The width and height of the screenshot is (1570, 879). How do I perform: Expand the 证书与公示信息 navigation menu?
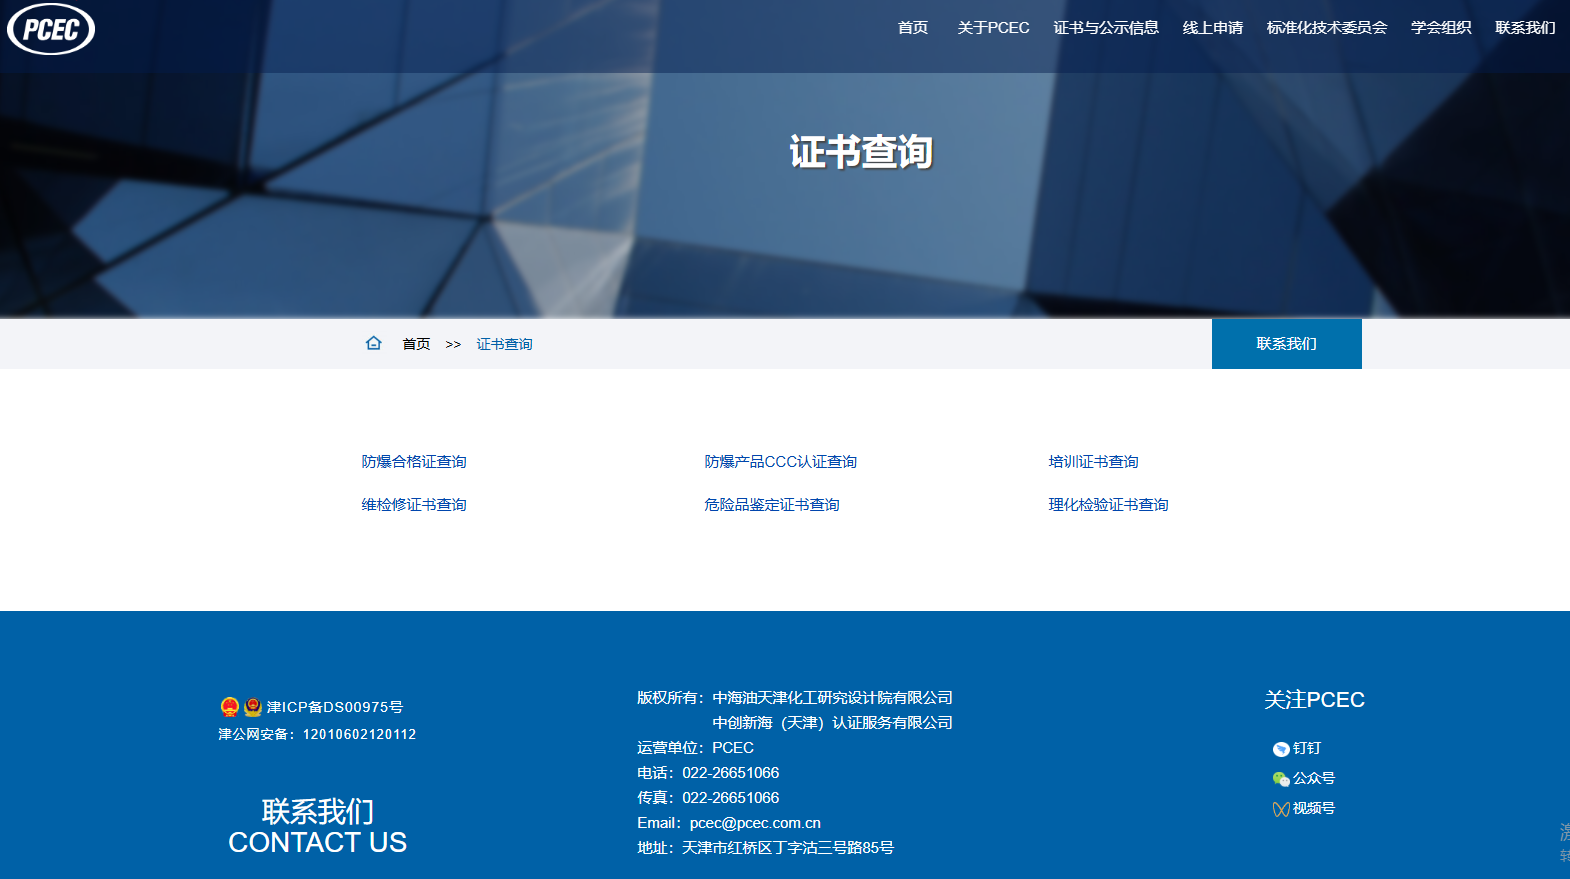(1106, 28)
